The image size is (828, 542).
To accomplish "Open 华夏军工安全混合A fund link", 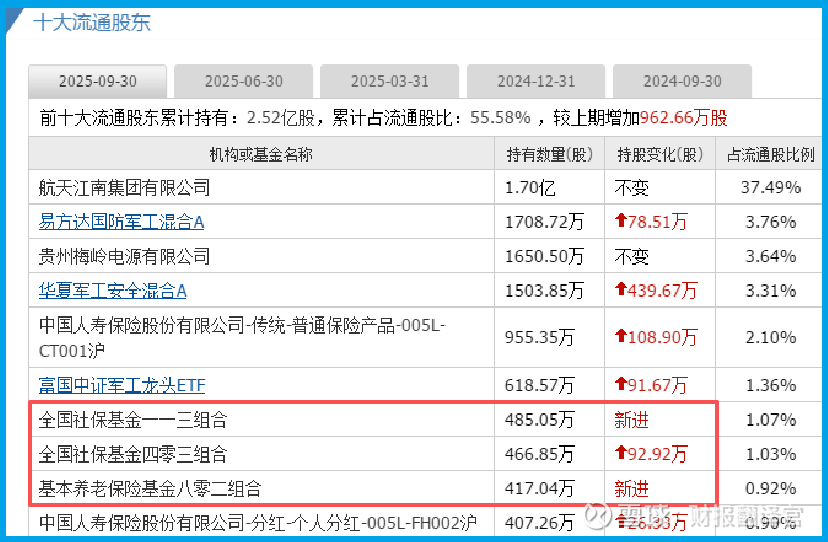I will (113, 291).
